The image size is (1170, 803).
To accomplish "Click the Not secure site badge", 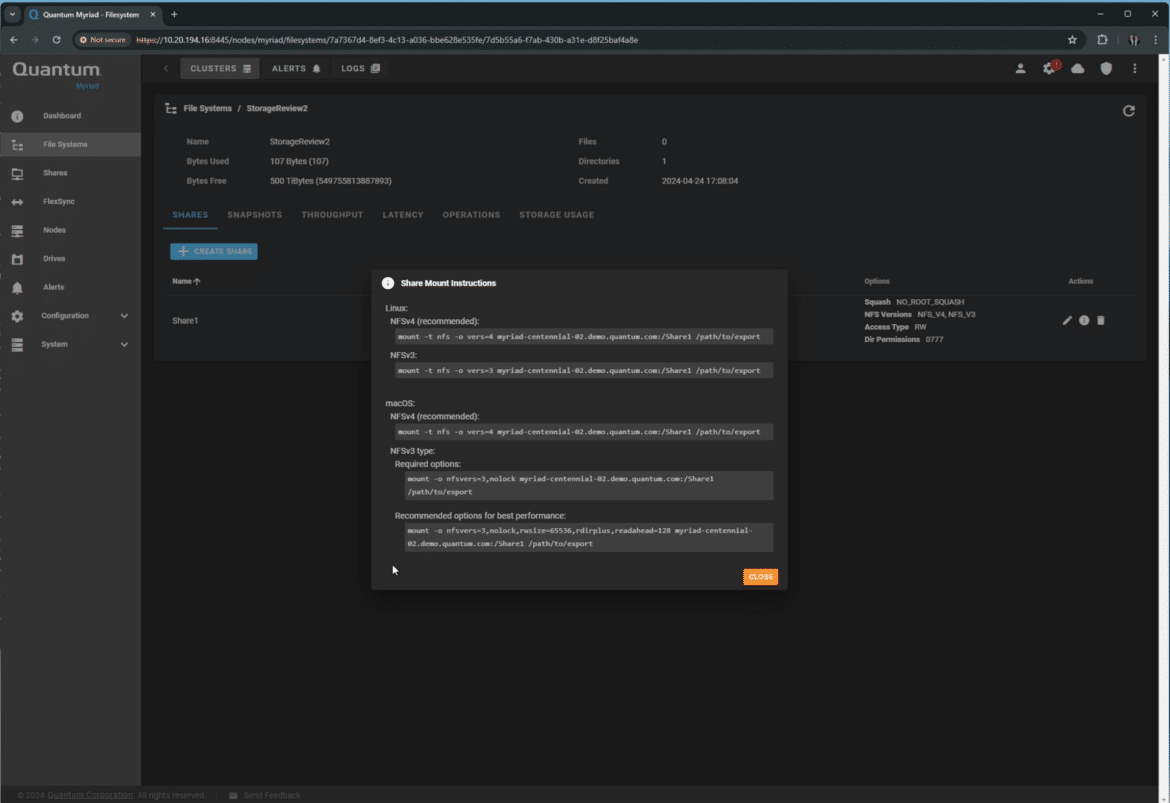I will 103,40.
